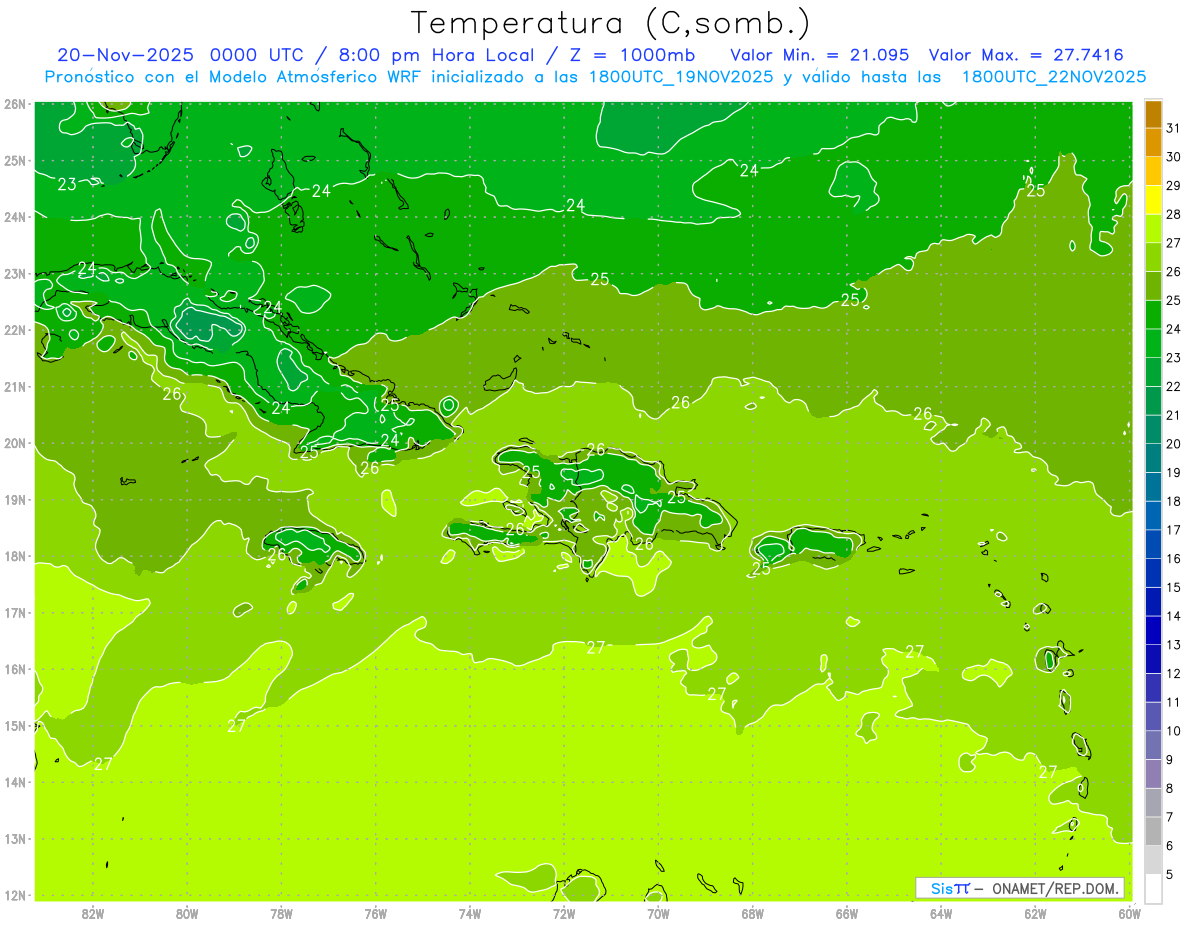Select legend swatch between 29 and 30
The width and height of the screenshot is (1200, 927).
point(1153,171)
